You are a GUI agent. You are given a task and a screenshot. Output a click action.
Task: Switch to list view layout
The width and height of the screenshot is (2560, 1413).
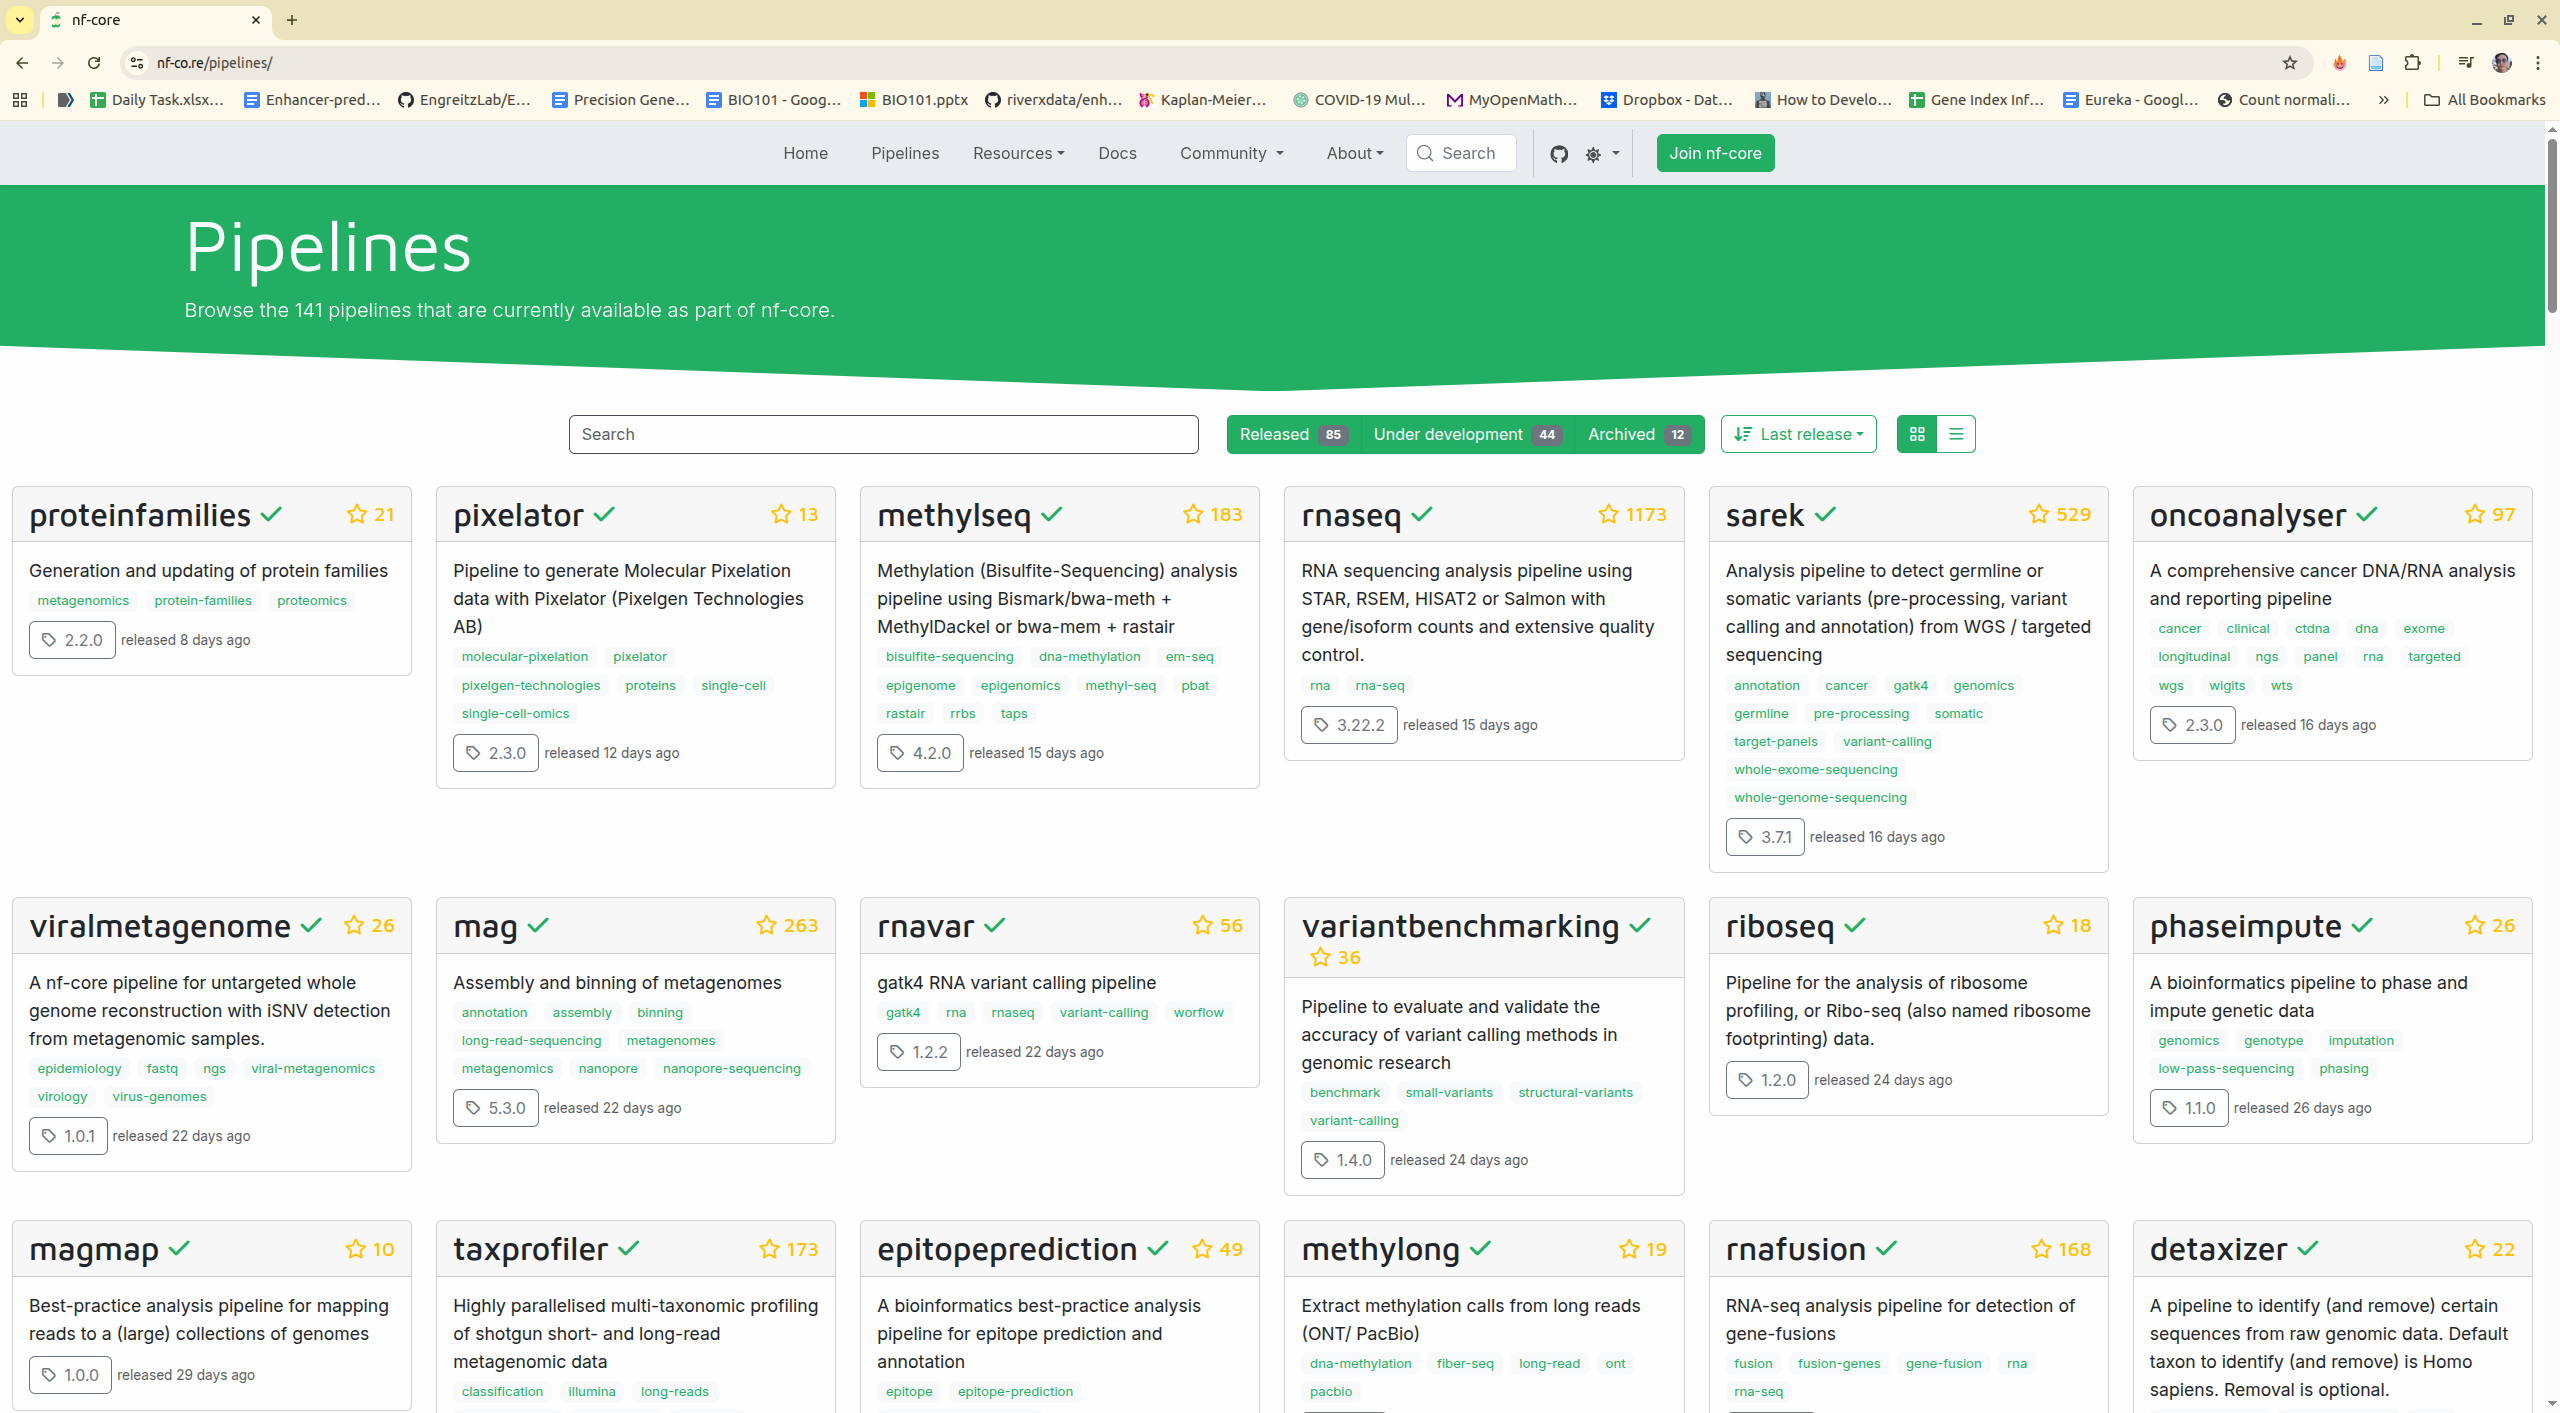[x=1956, y=434]
